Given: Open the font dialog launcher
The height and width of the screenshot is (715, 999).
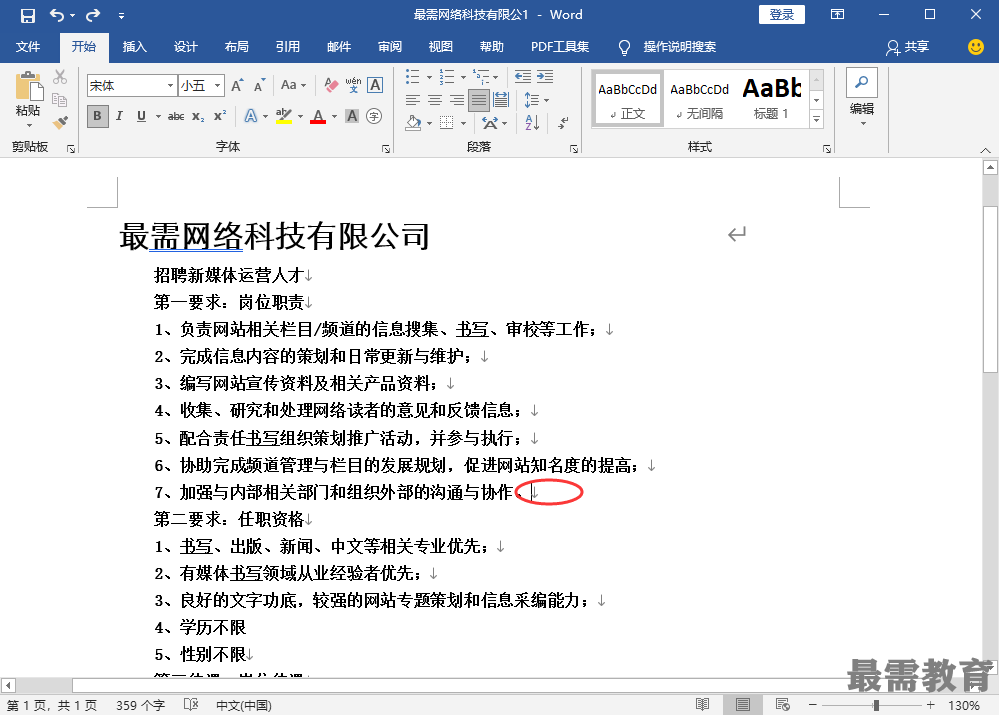Looking at the screenshot, I should point(386,148).
